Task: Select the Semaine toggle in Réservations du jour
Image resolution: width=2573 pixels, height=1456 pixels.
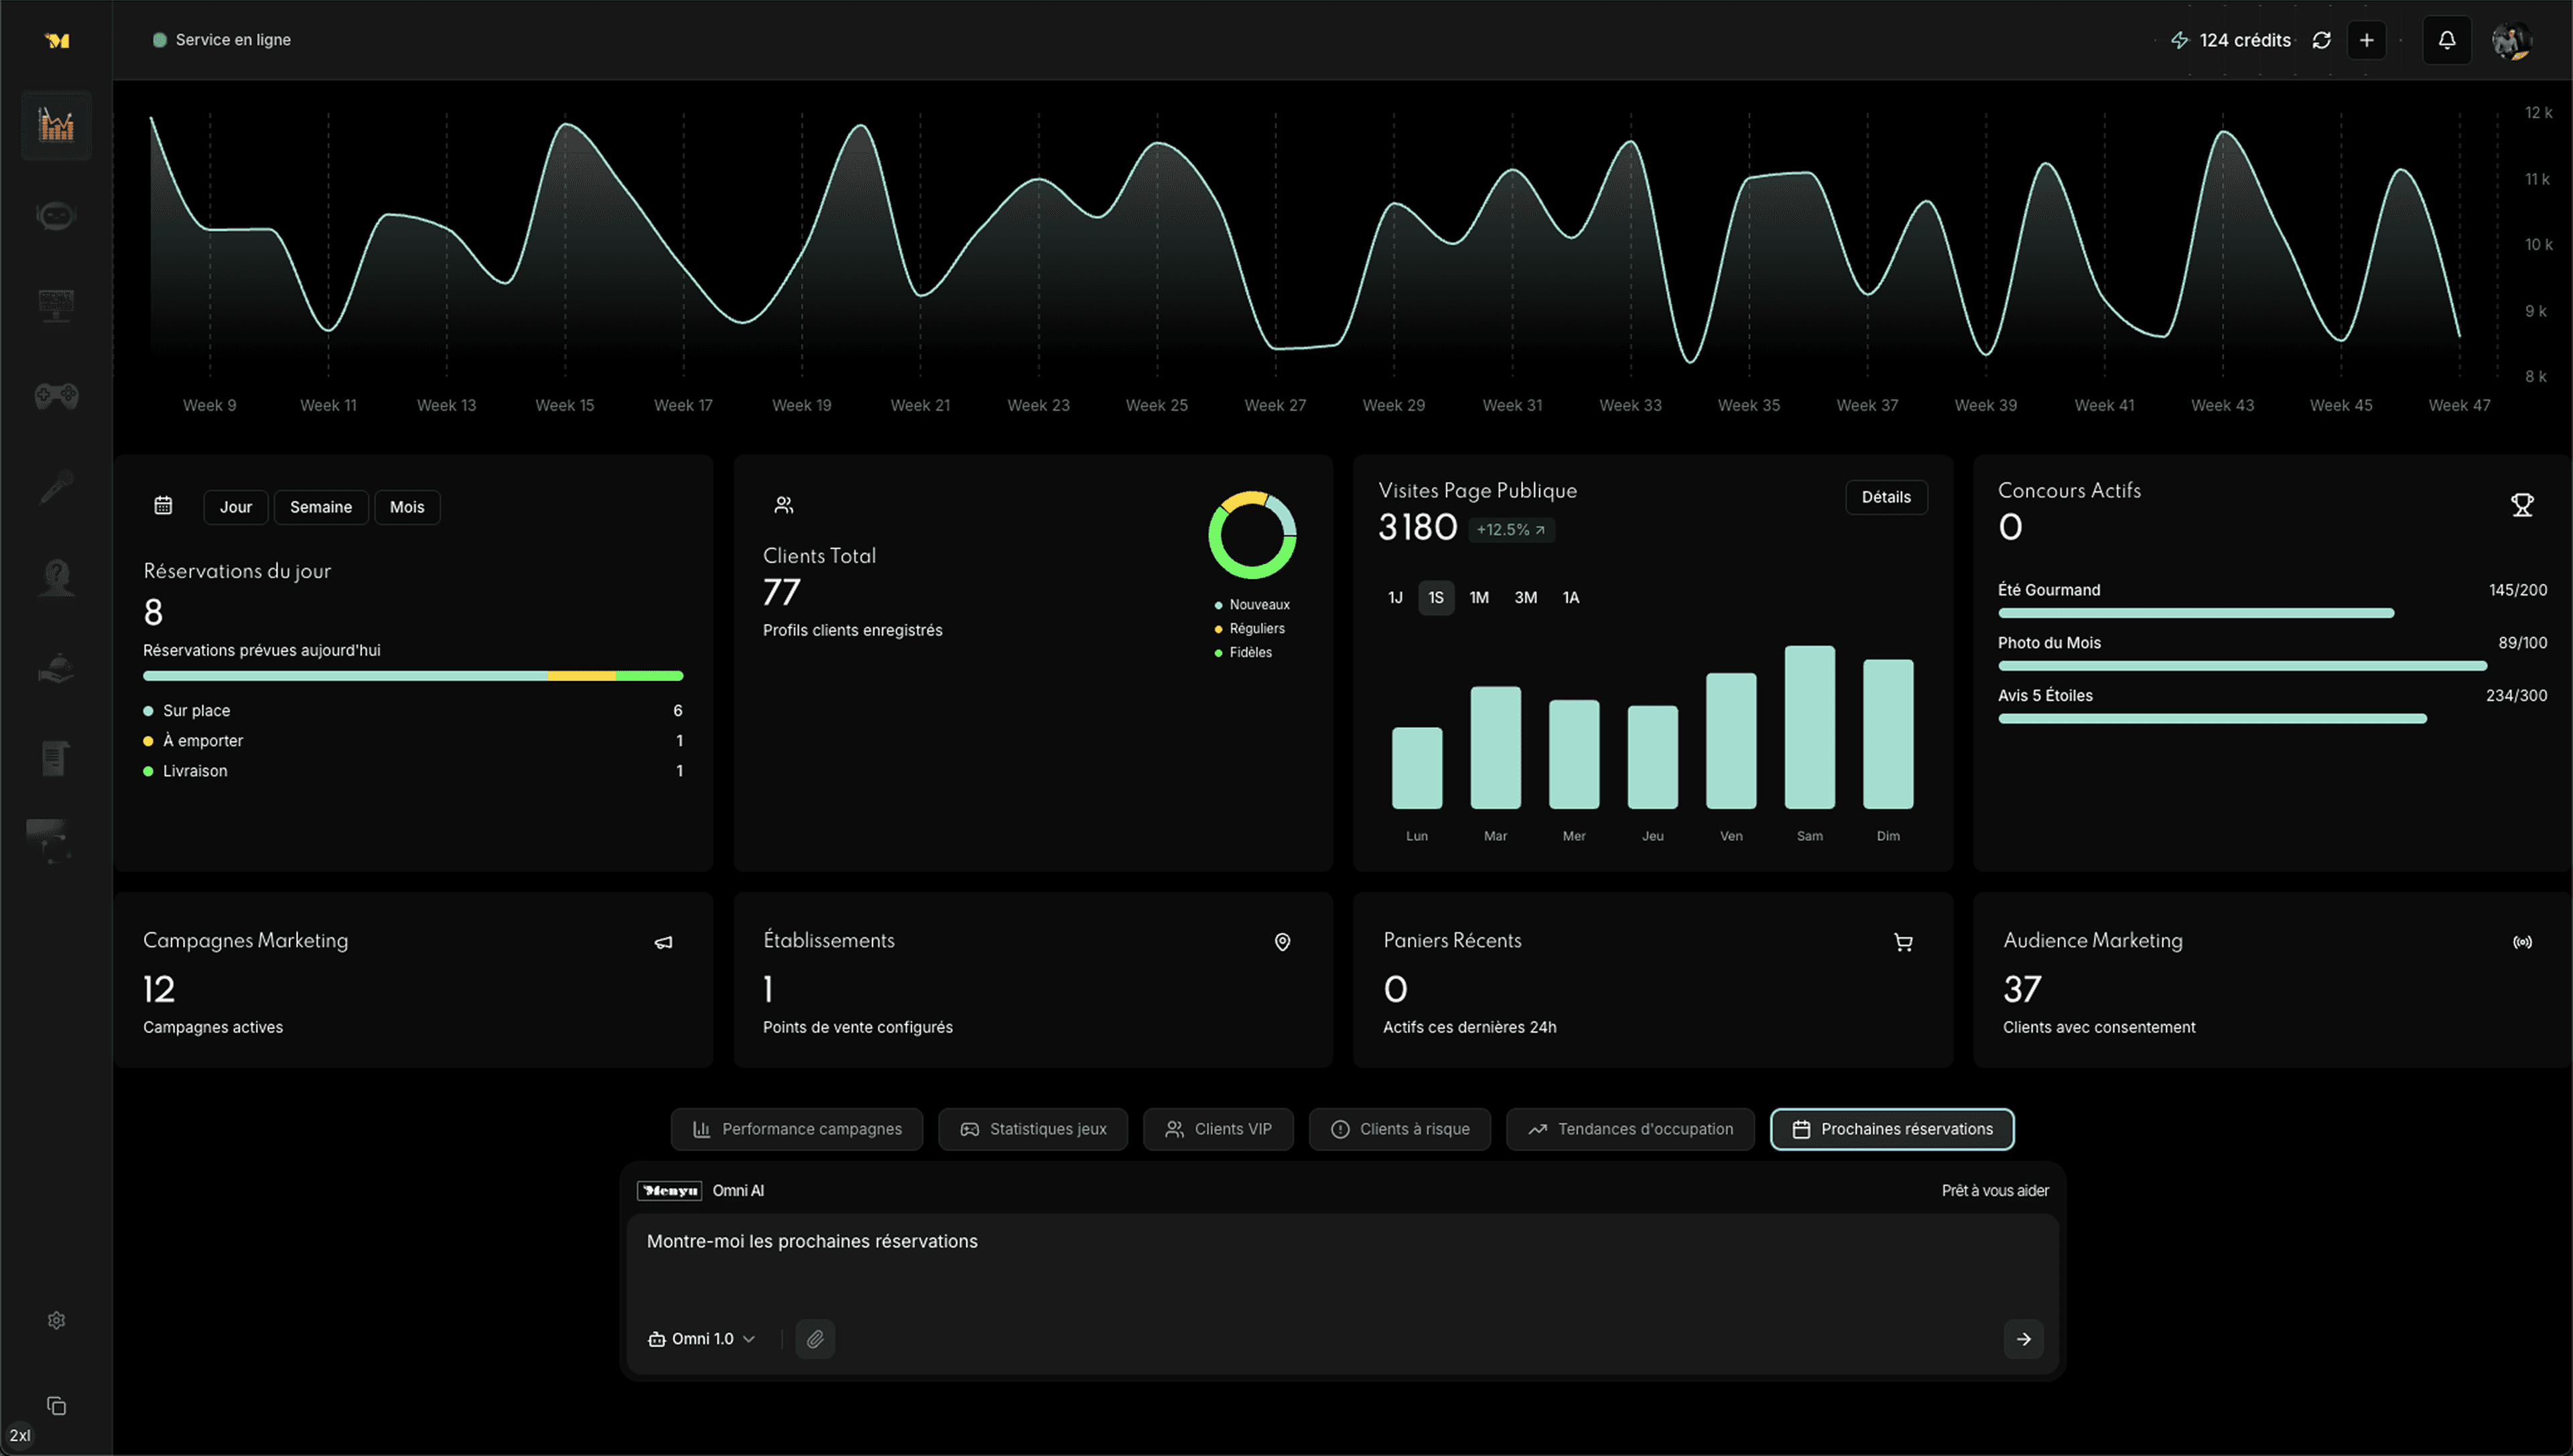Action: (320, 507)
